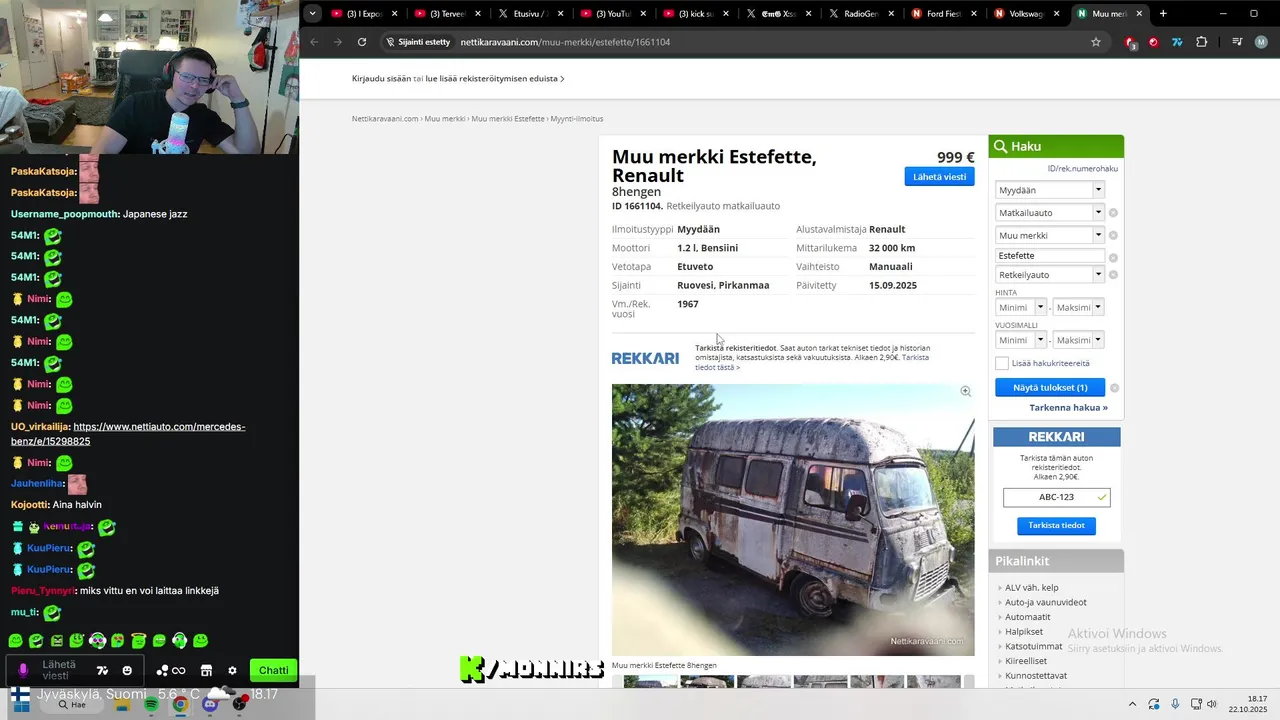Viewport: 1280px width, 720px height.
Task: Focus the Estefette model input field
Action: [1049, 256]
